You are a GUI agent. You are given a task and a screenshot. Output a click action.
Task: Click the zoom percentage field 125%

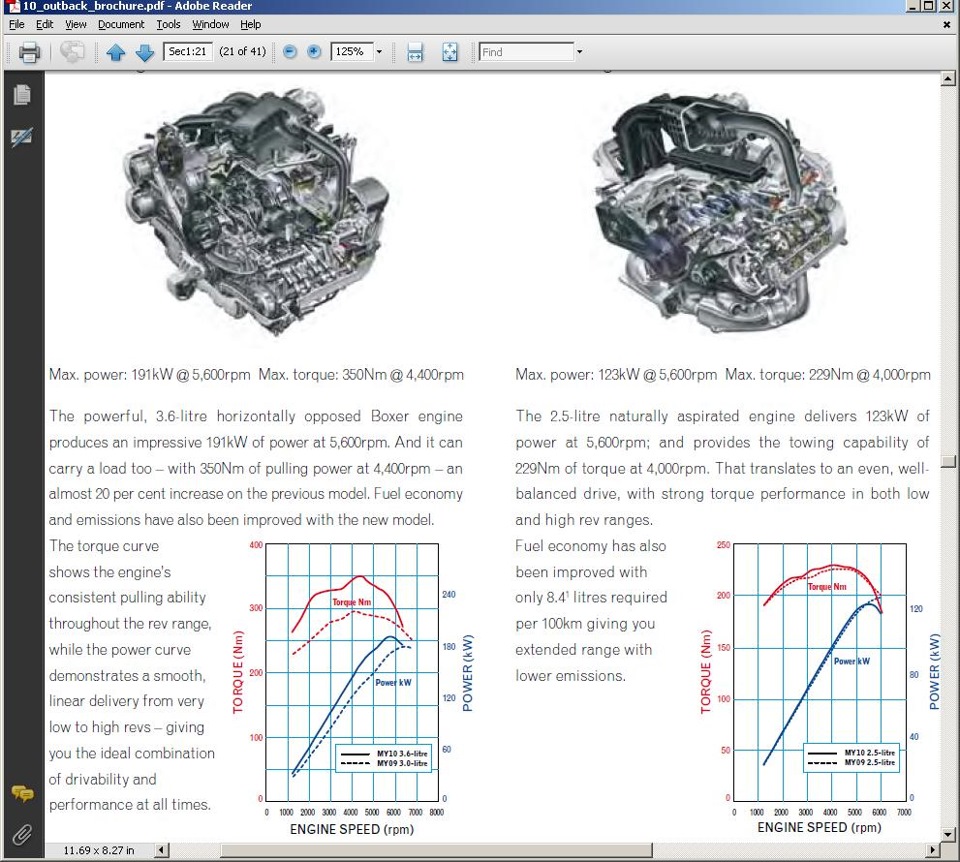click(351, 51)
